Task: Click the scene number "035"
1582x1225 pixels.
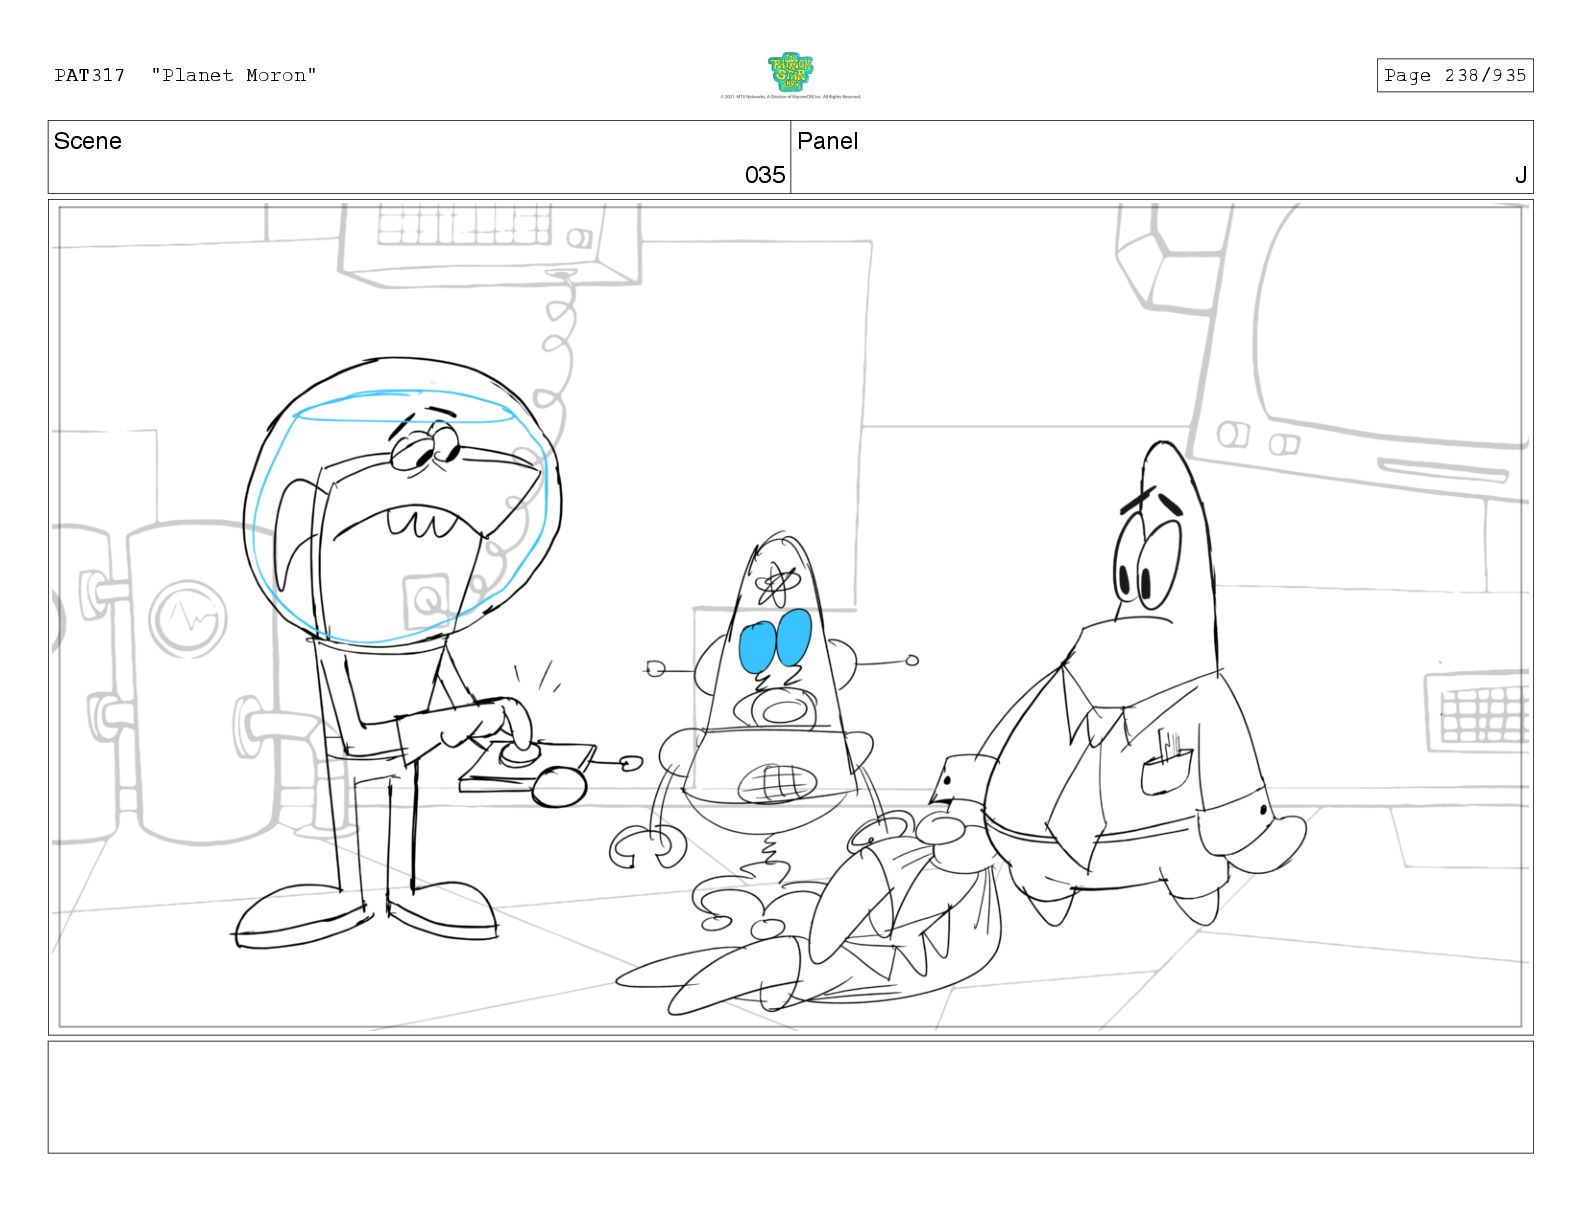Action: click(765, 175)
